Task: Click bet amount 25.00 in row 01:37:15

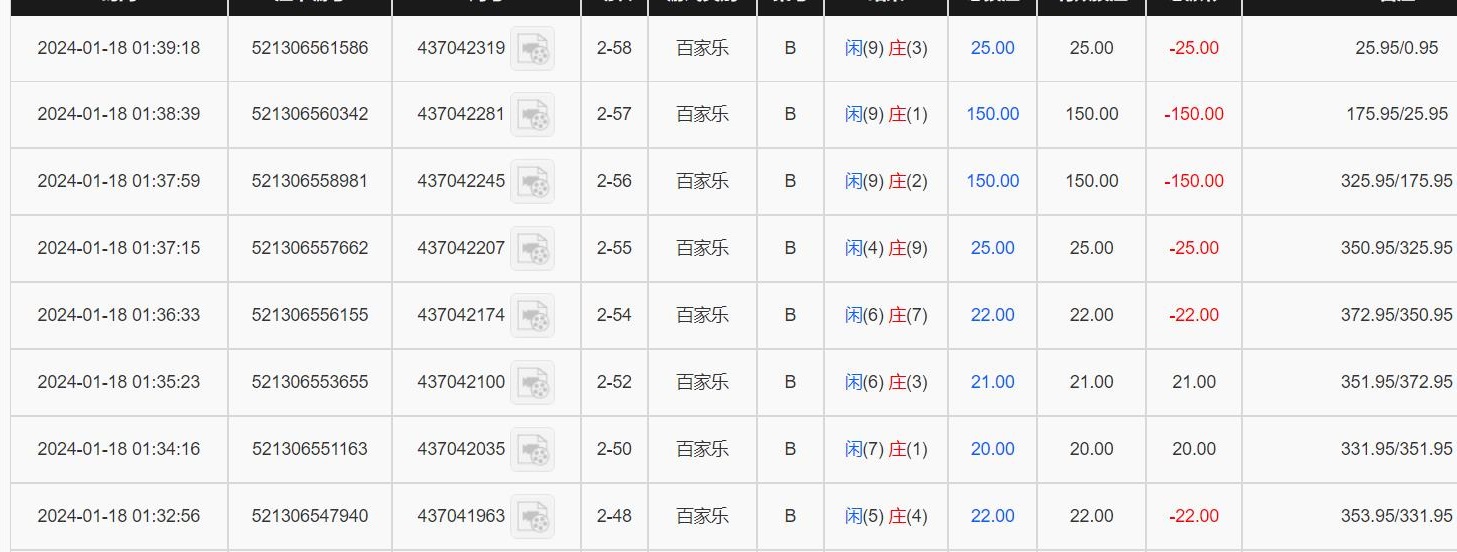Action: [992, 248]
